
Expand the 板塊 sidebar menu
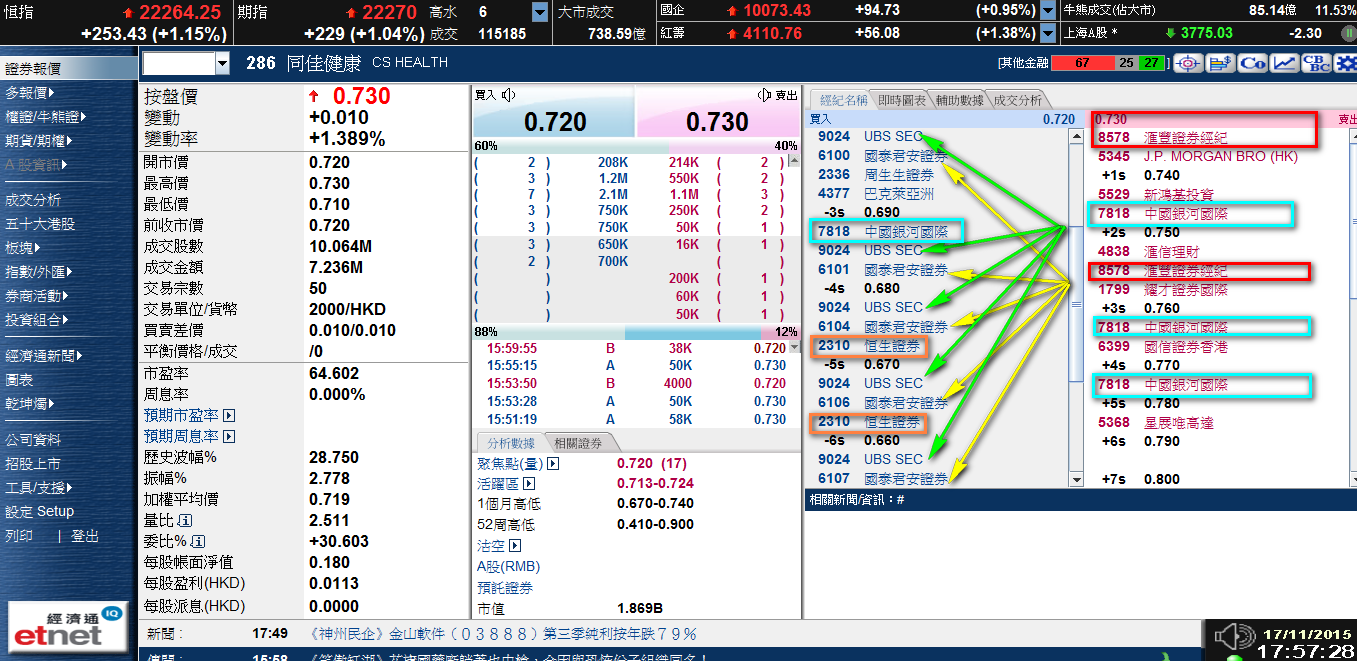tap(23, 248)
